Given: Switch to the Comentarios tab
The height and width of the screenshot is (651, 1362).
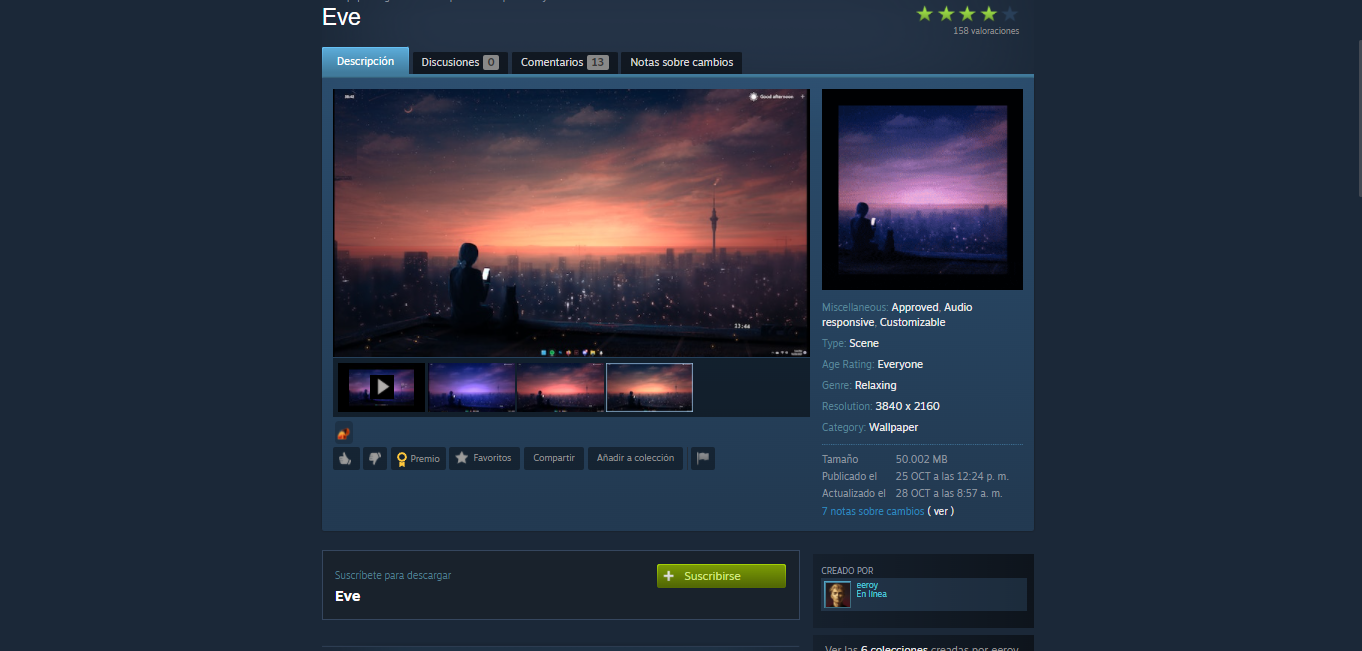Looking at the screenshot, I should 565,62.
